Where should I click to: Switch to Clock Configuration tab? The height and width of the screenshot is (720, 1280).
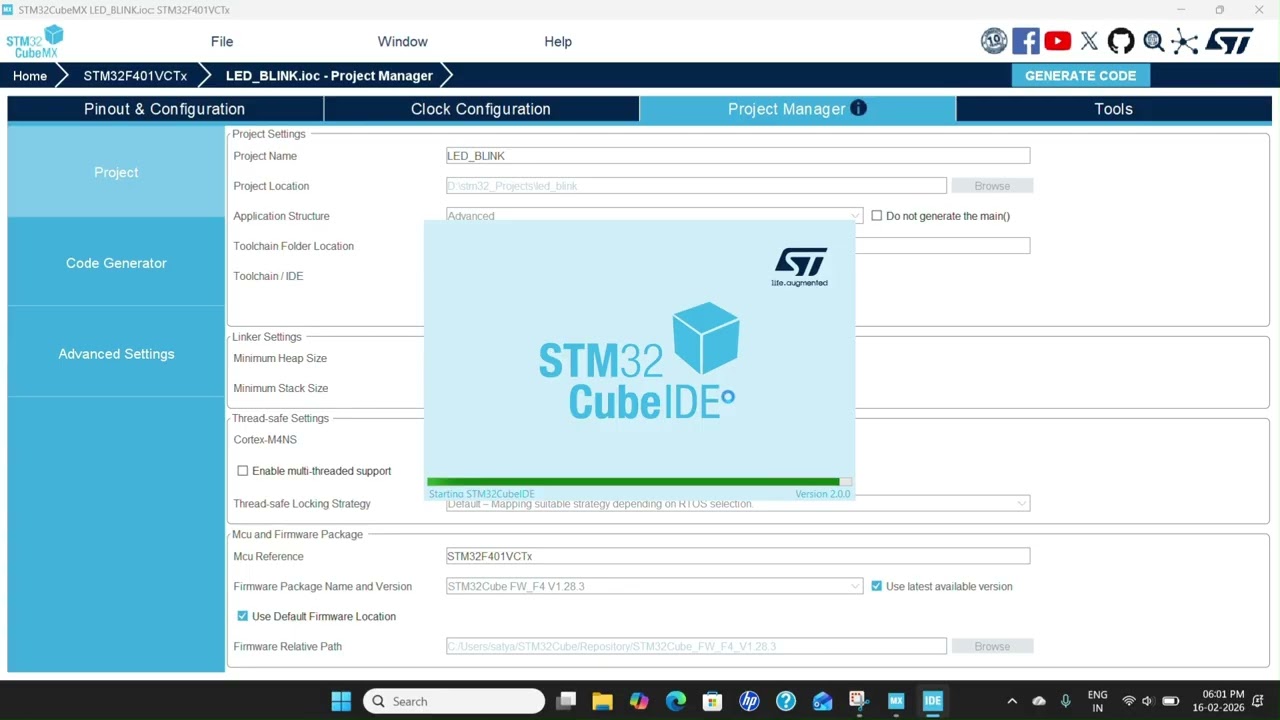point(481,109)
